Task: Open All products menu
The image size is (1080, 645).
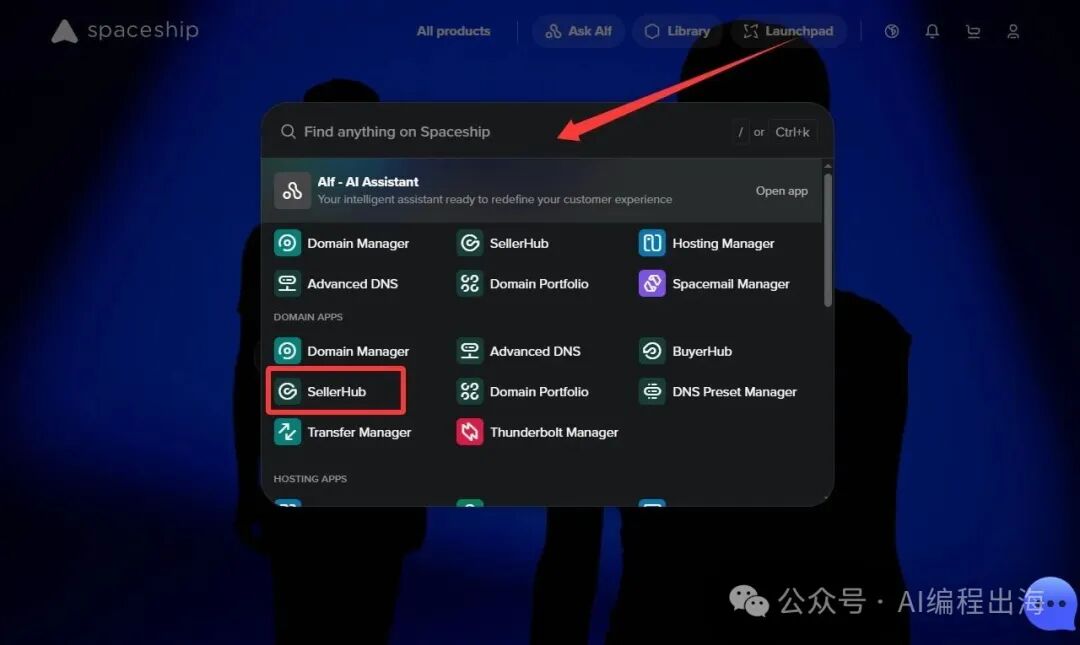Action: coord(453,31)
